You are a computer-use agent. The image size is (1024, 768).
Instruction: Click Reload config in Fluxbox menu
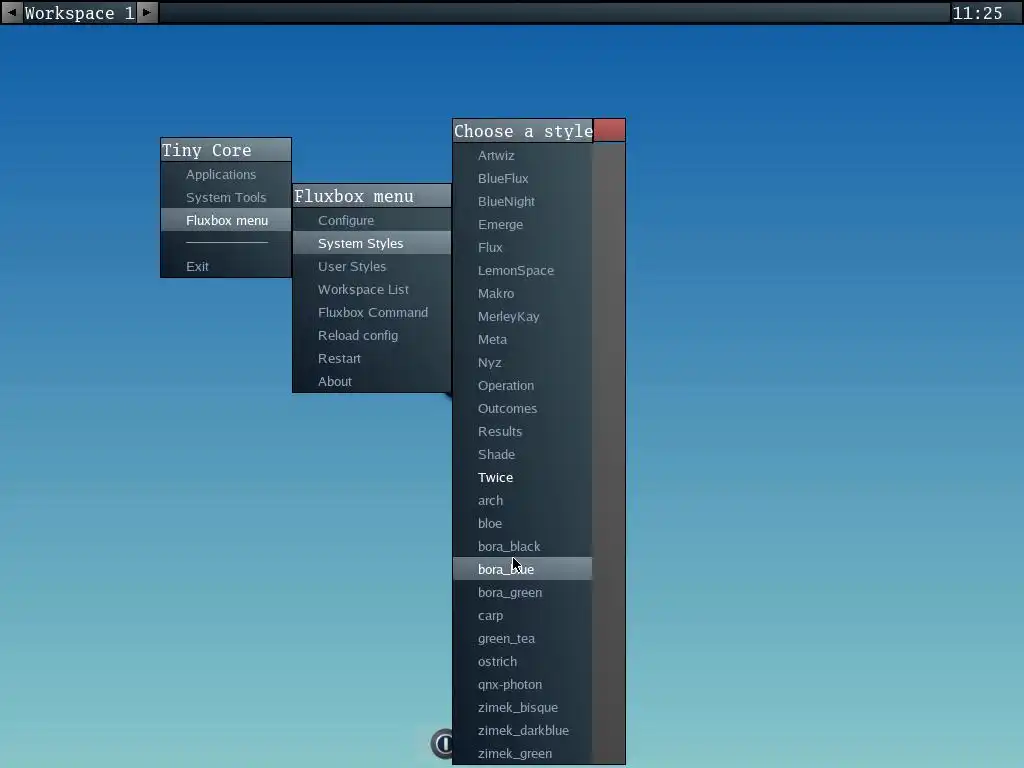372,335
